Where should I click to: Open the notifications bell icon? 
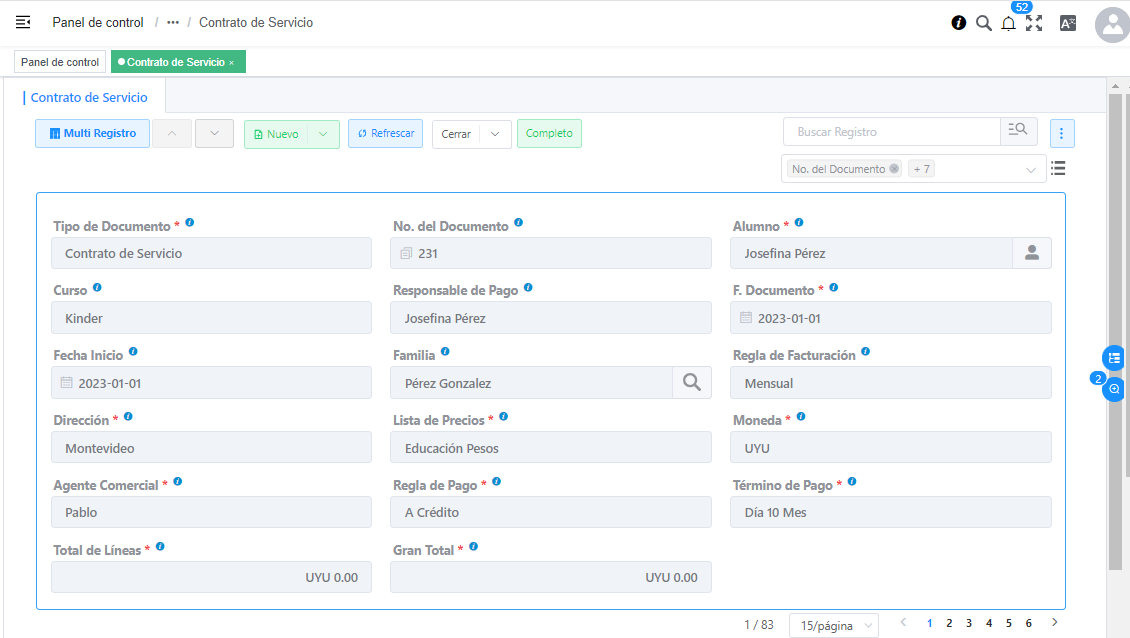[x=1008, y=23]
